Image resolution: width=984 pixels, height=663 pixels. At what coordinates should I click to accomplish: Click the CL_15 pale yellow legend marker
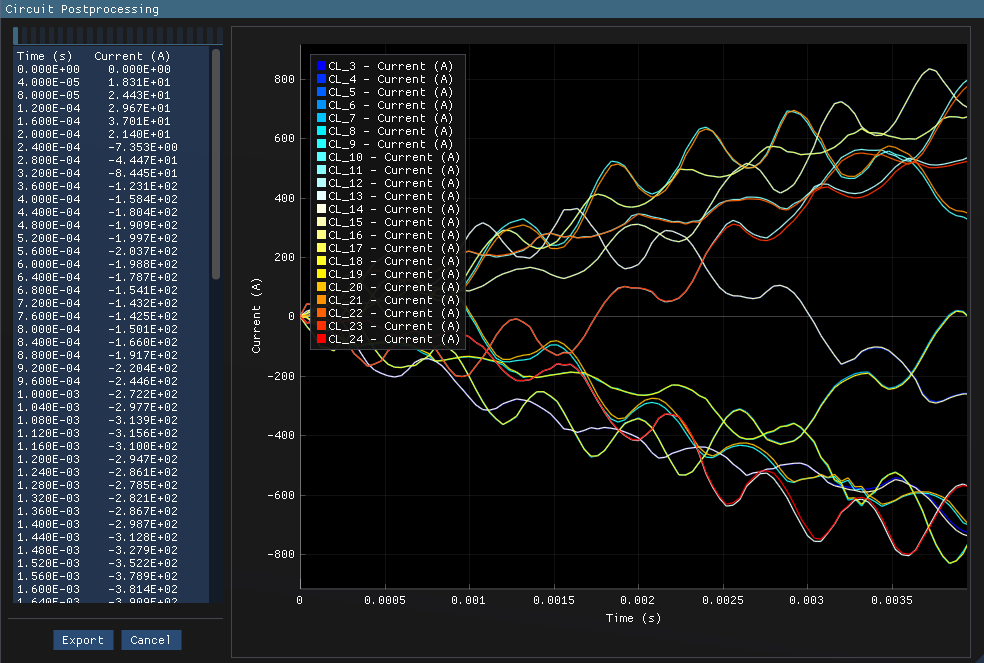[x=321, y=222]
